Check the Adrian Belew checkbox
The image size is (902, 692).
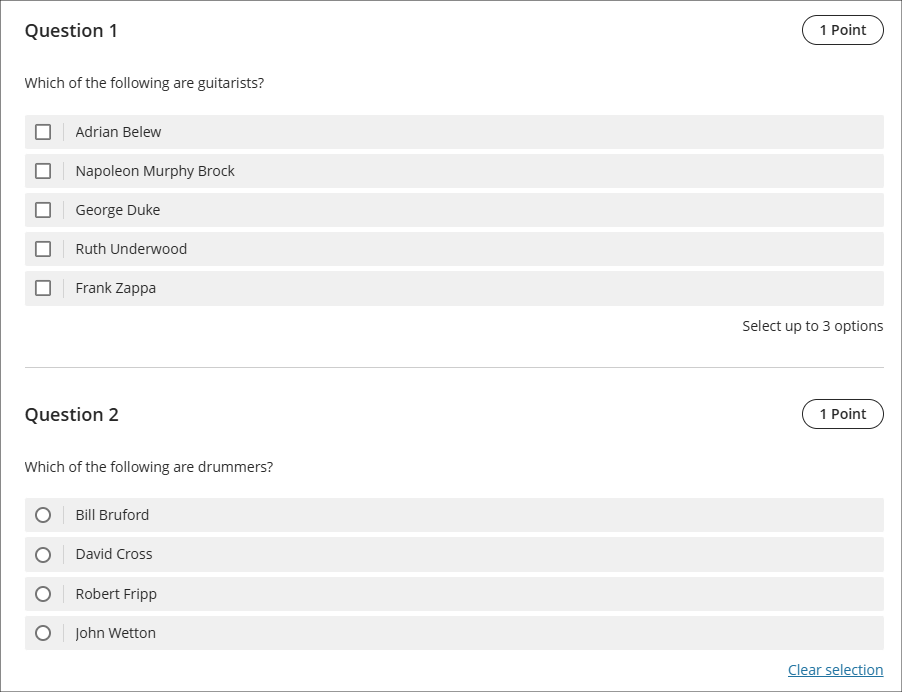pos(43,132)
